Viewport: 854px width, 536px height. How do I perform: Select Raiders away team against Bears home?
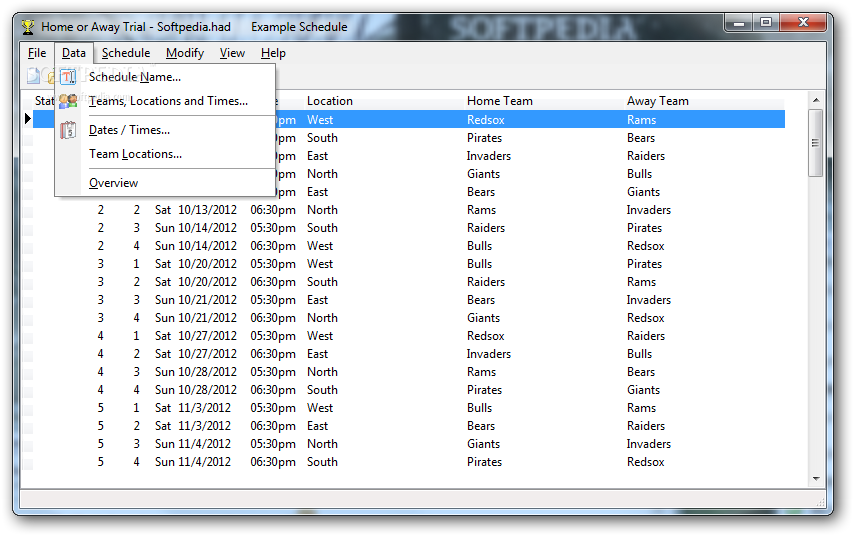coord(645,425)
